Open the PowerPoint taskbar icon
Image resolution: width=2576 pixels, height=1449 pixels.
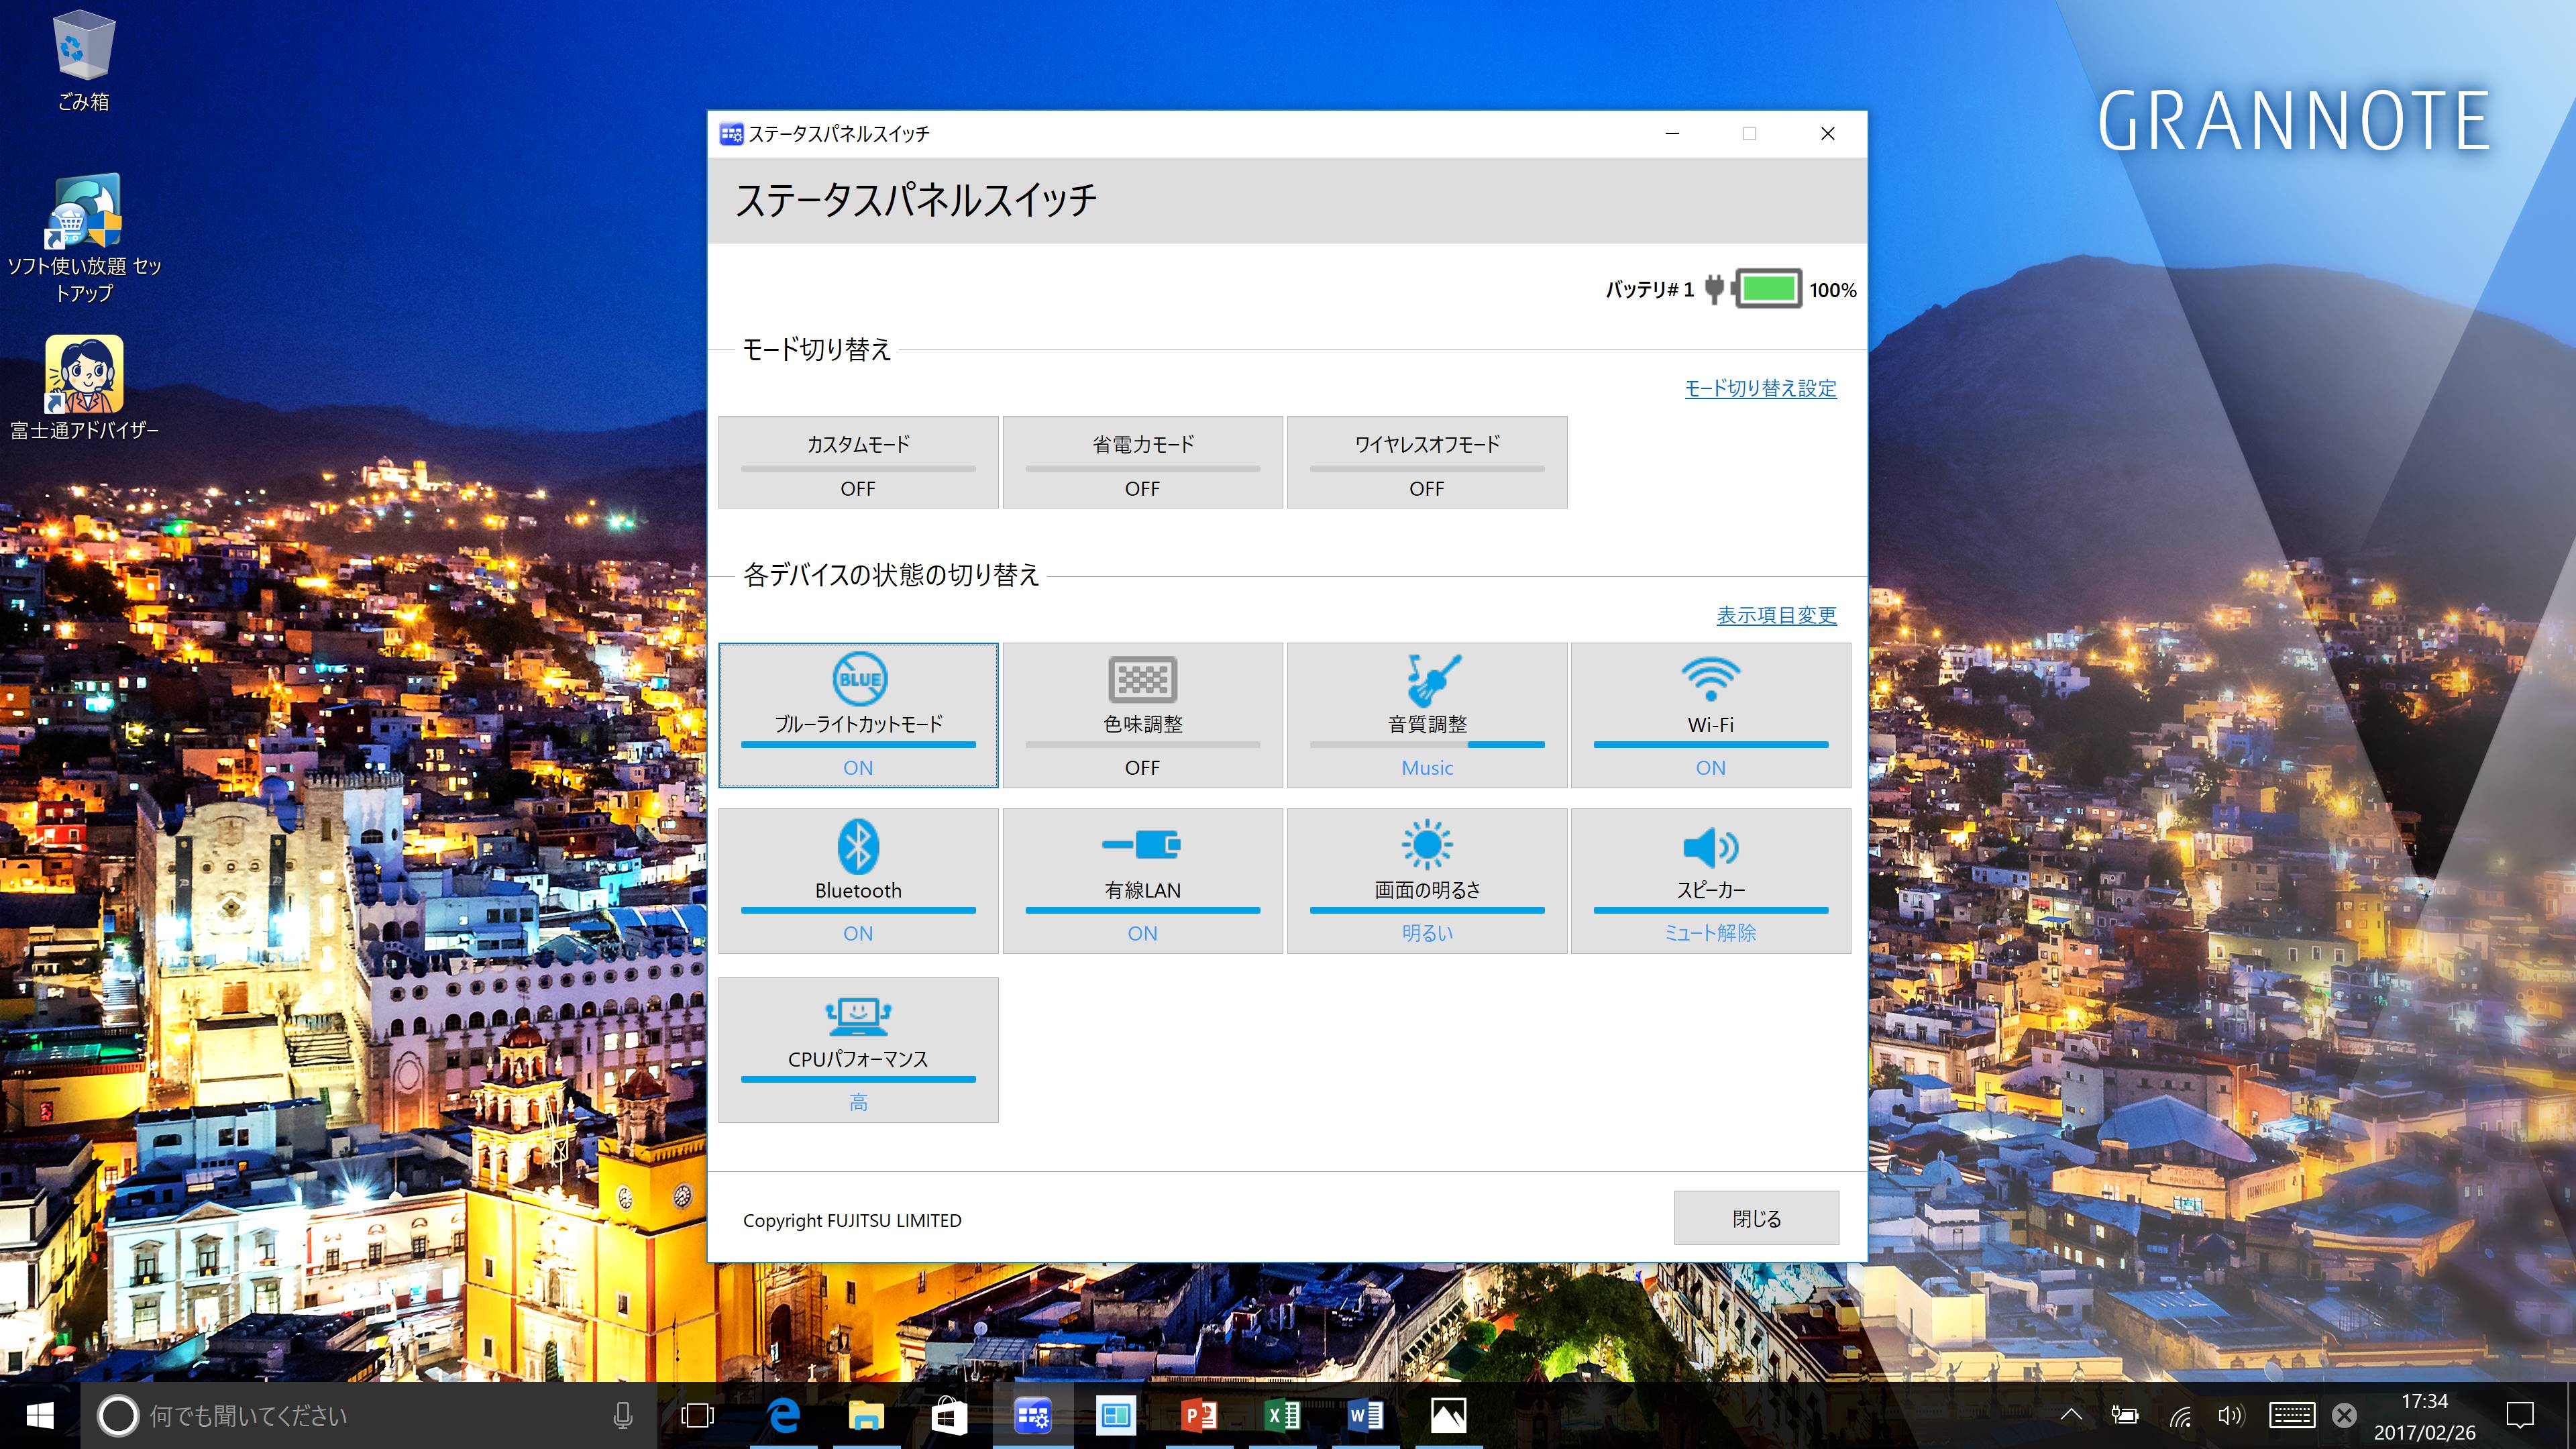[1199, 1415]
